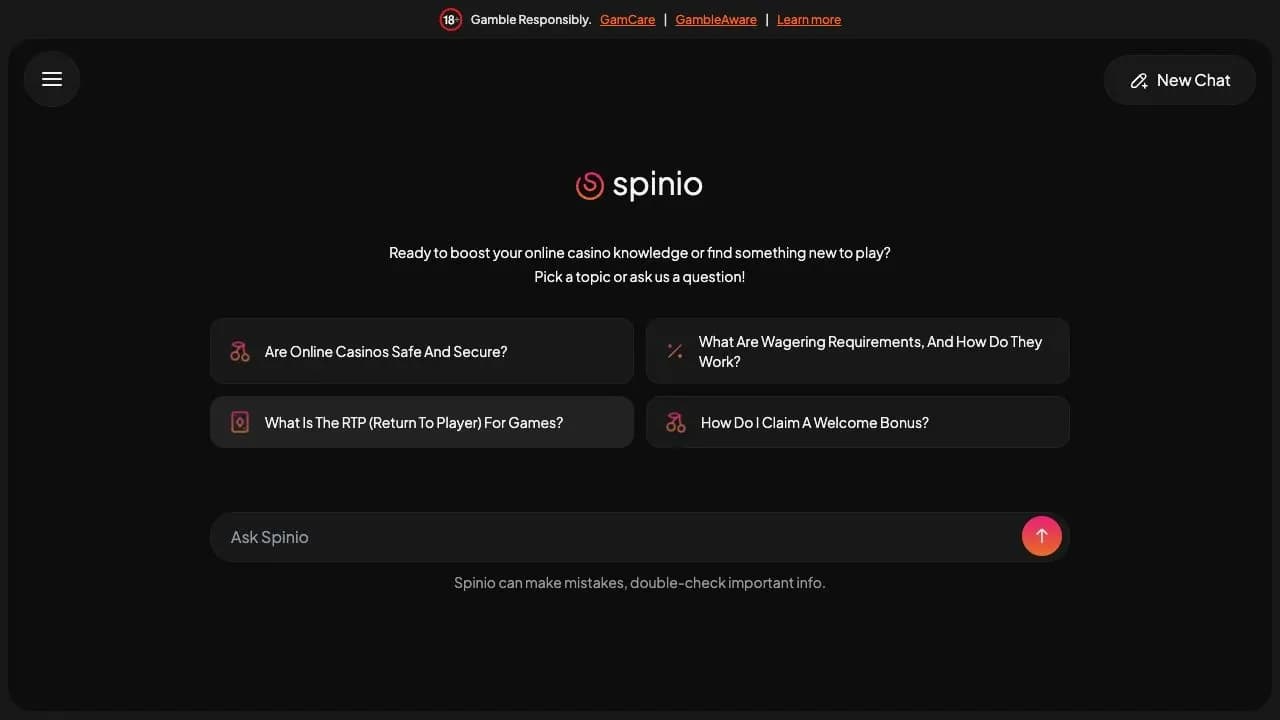Screen dimensions: 1280x720
Task: Click the 'Ready to boost your online casino knowledge' line
Action: pyautogui.click(x=640, y=253)
